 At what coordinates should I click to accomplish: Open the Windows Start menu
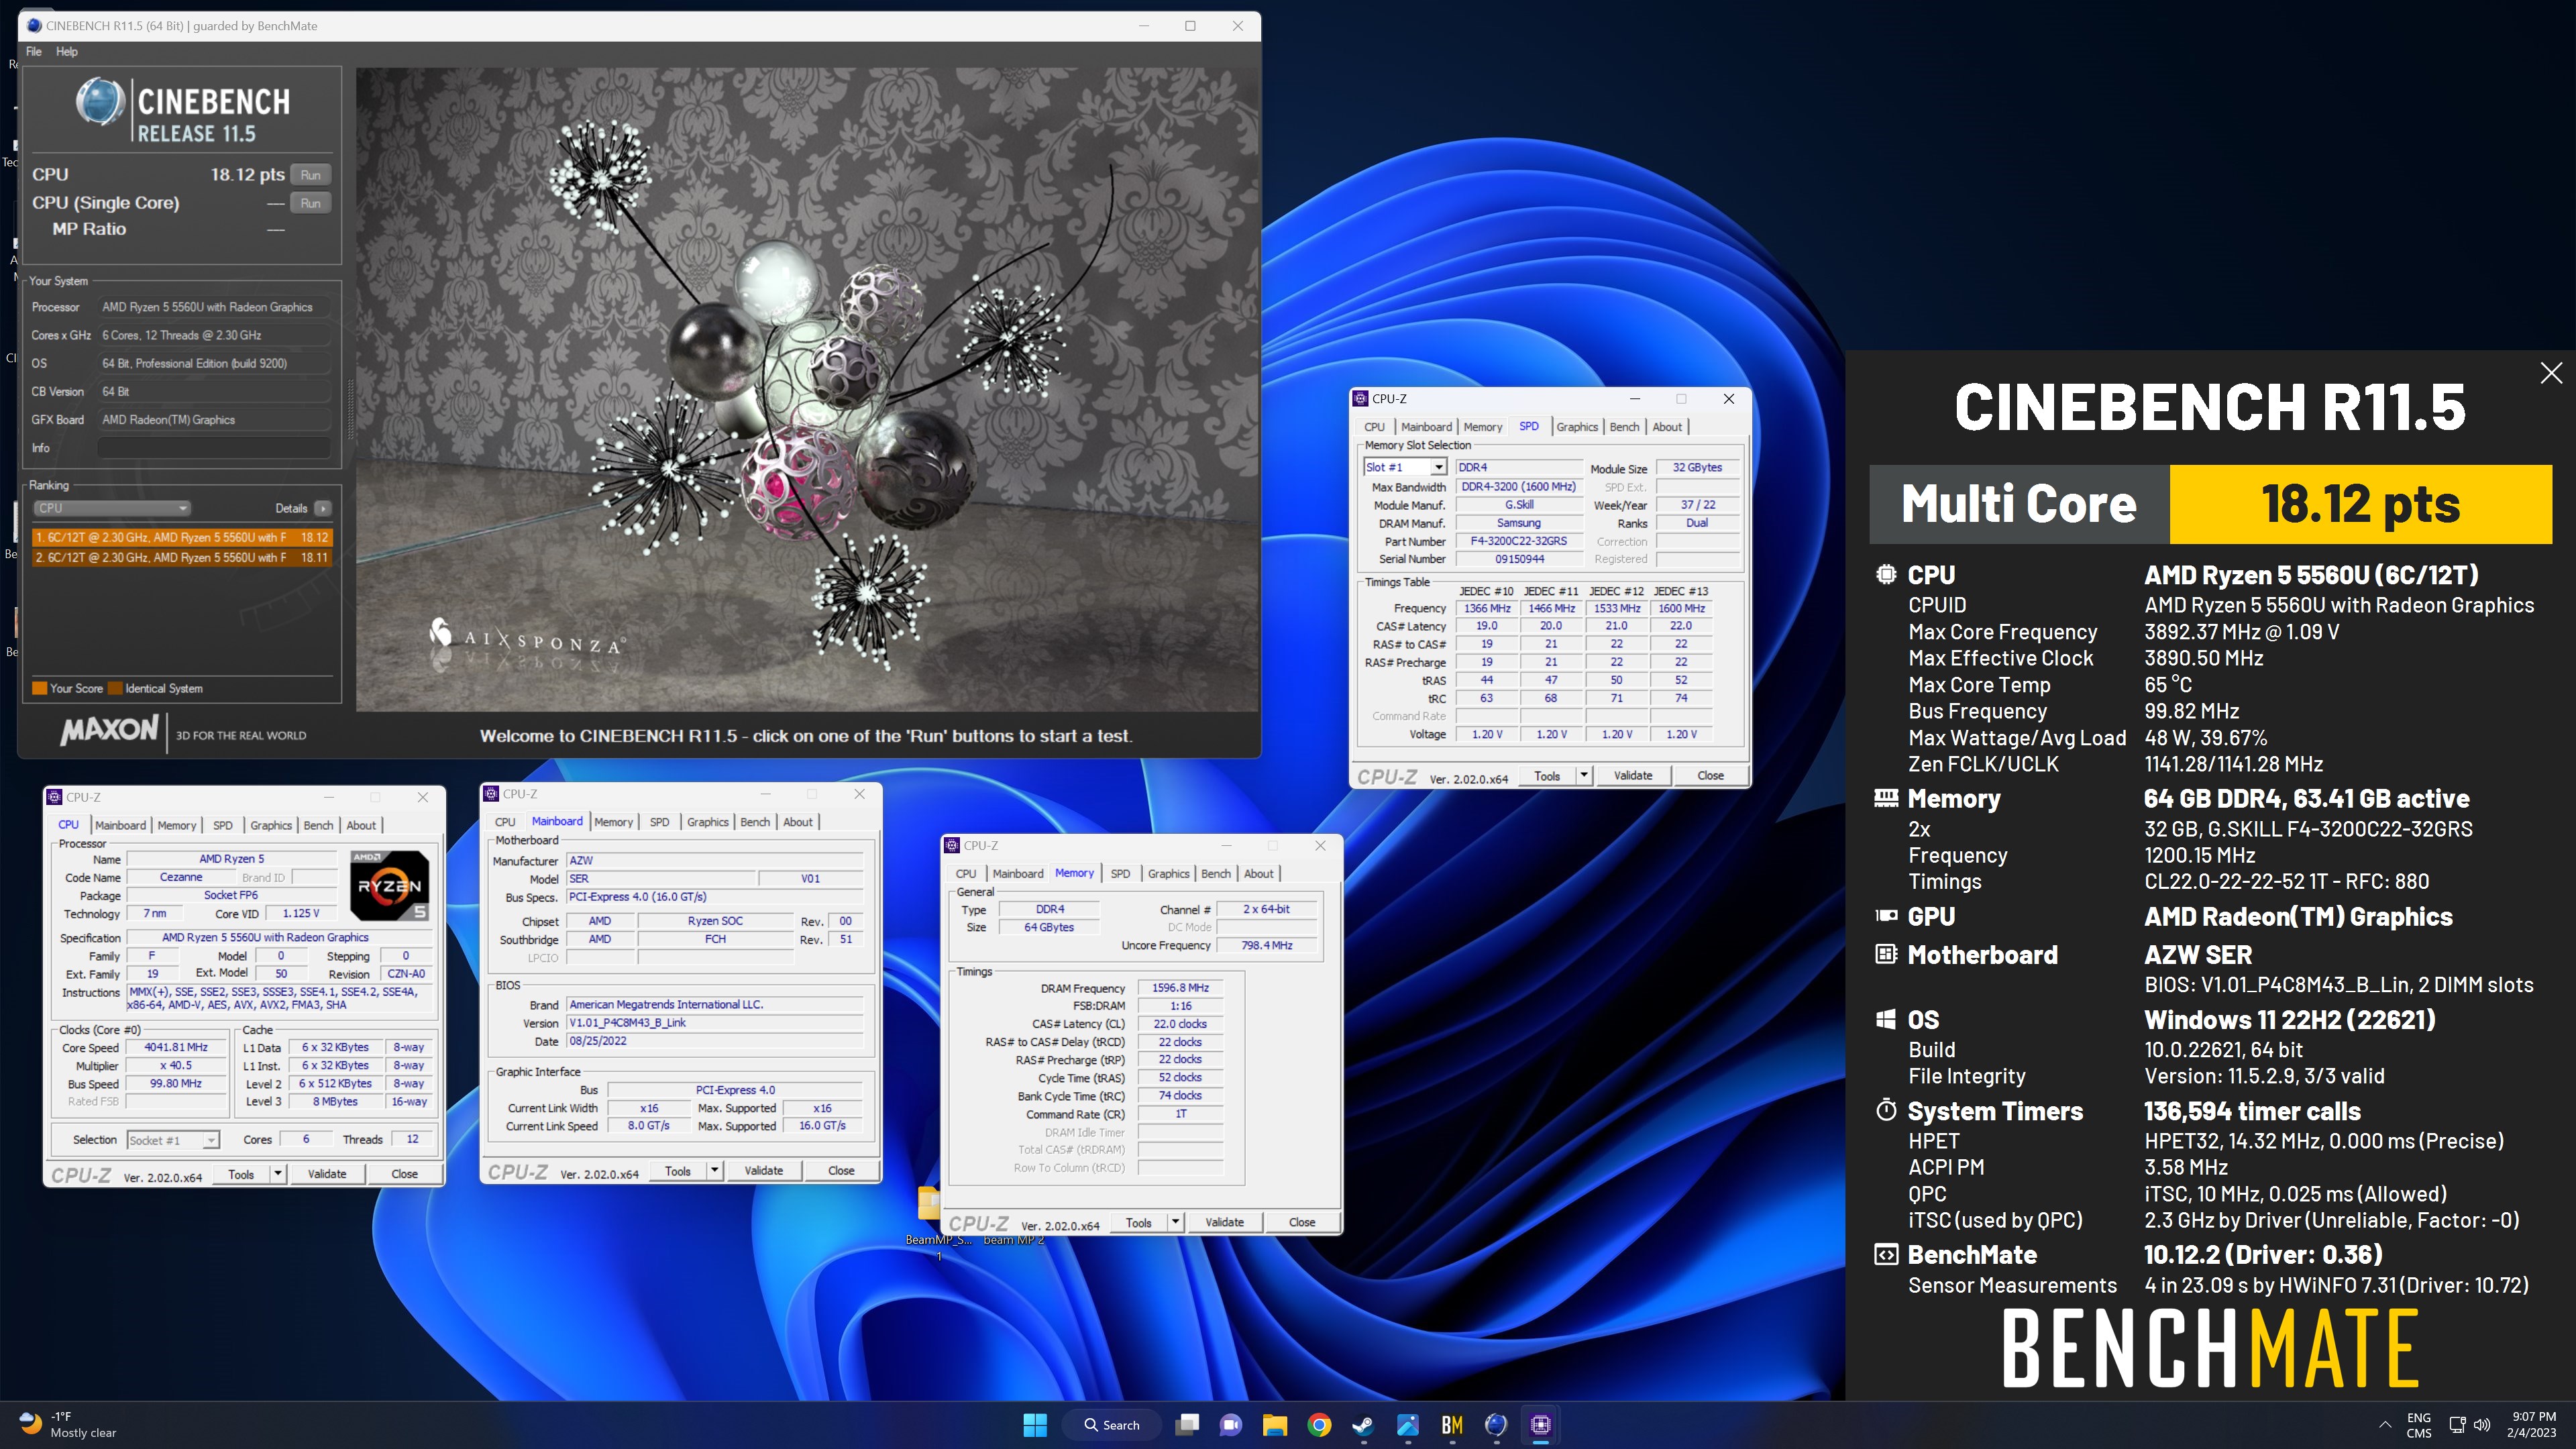1035,1425
